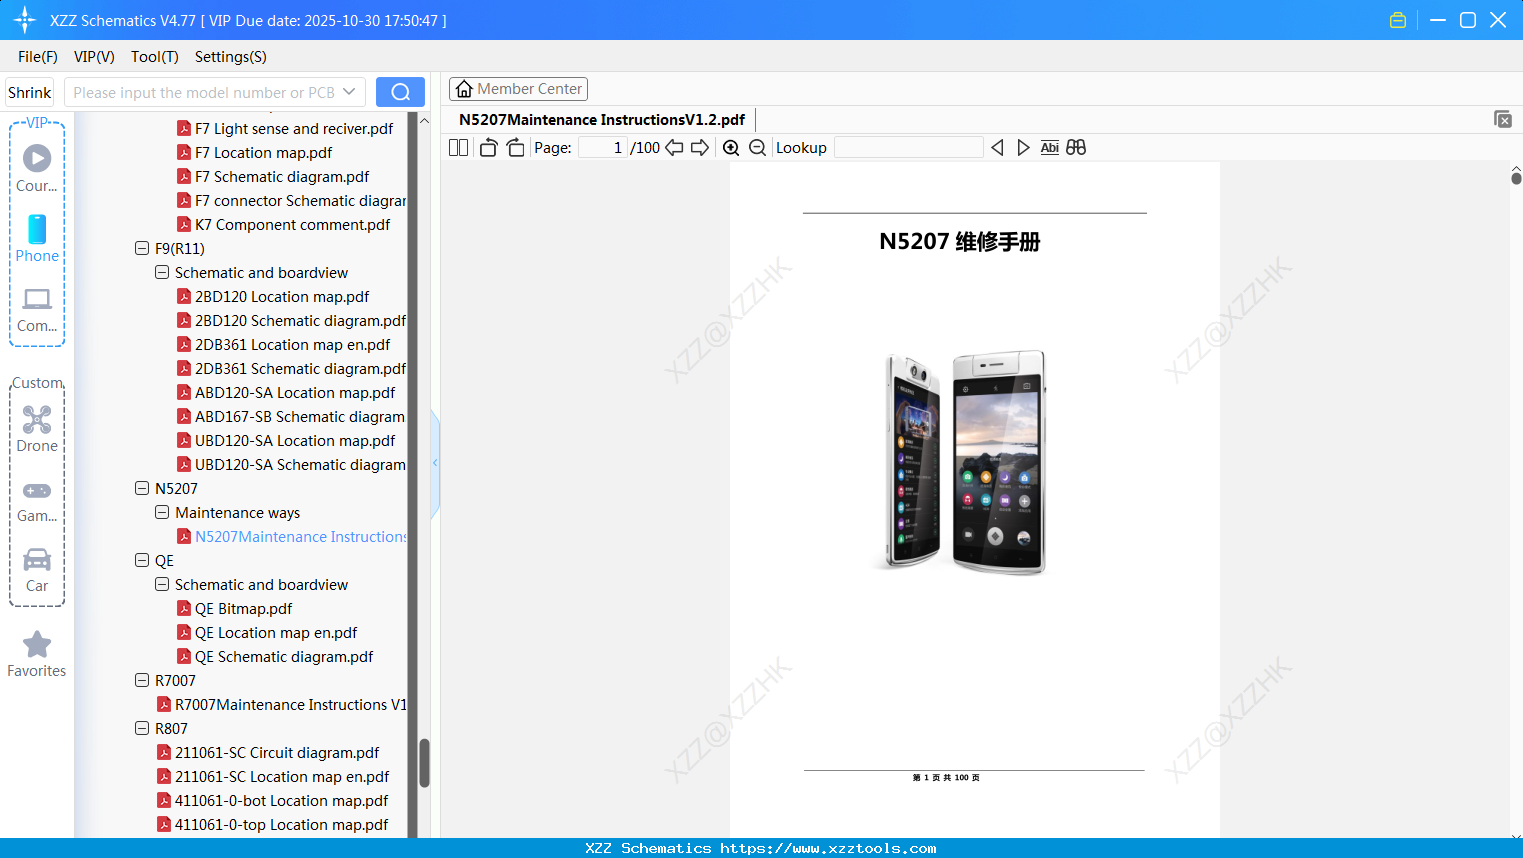Open UBD120-SA Location map.pdf
This screenshot has width=1523, height=858.
(295, 440)
